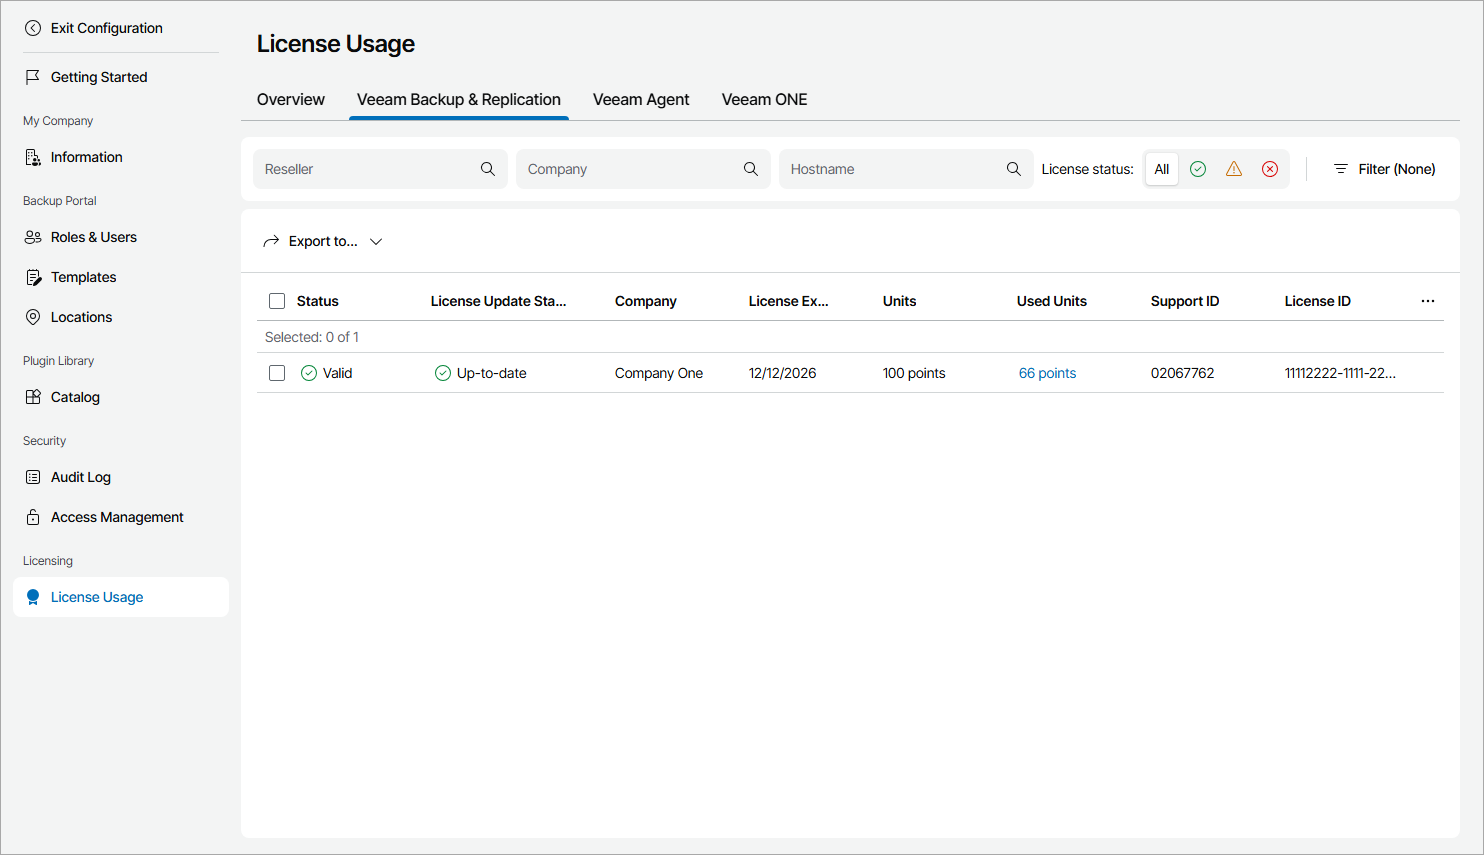The width and height of the screenshot is (1484, 855).
Task: Sort by the Company column header
Action: [646, 301]
